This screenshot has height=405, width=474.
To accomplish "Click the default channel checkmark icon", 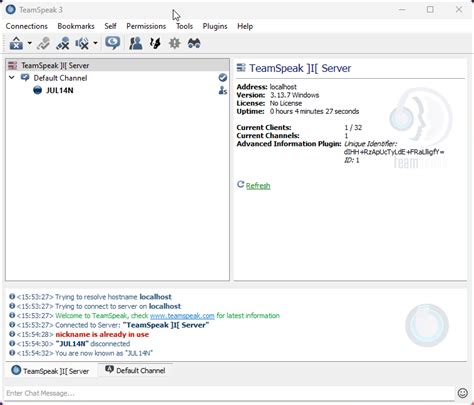I will click(x=223, y=78).
